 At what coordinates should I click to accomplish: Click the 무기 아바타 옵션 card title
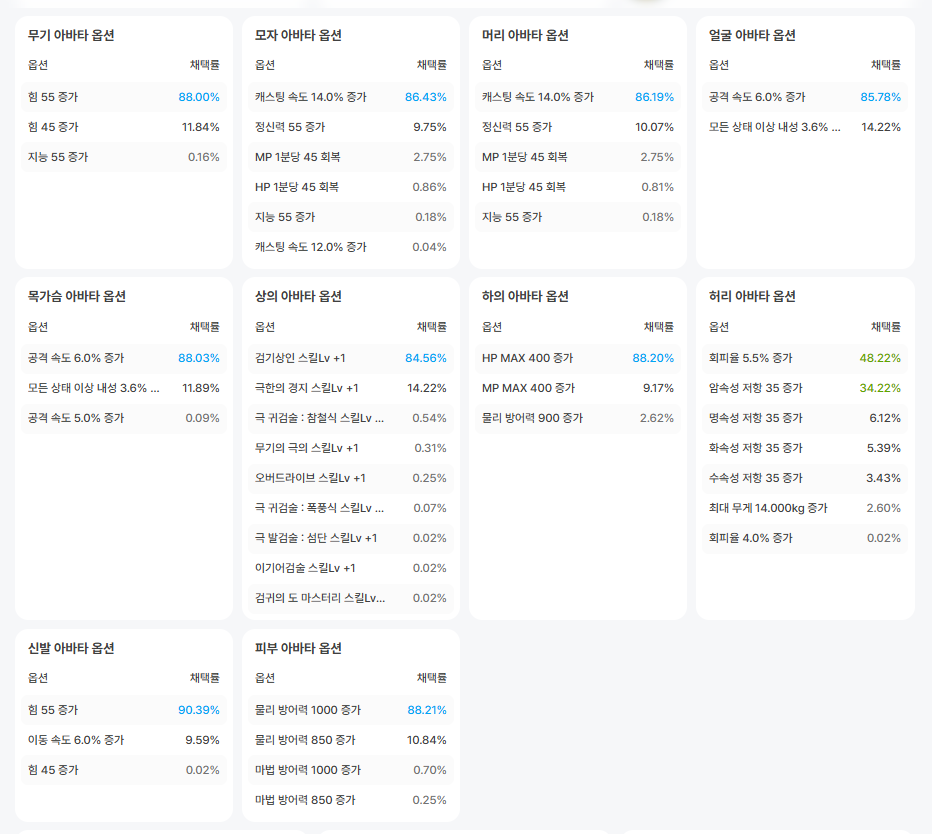tap(71, 35)
